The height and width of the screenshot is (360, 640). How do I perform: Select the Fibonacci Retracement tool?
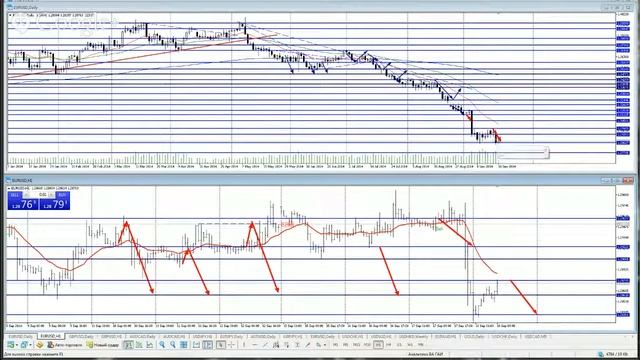[x=287, y=345]
